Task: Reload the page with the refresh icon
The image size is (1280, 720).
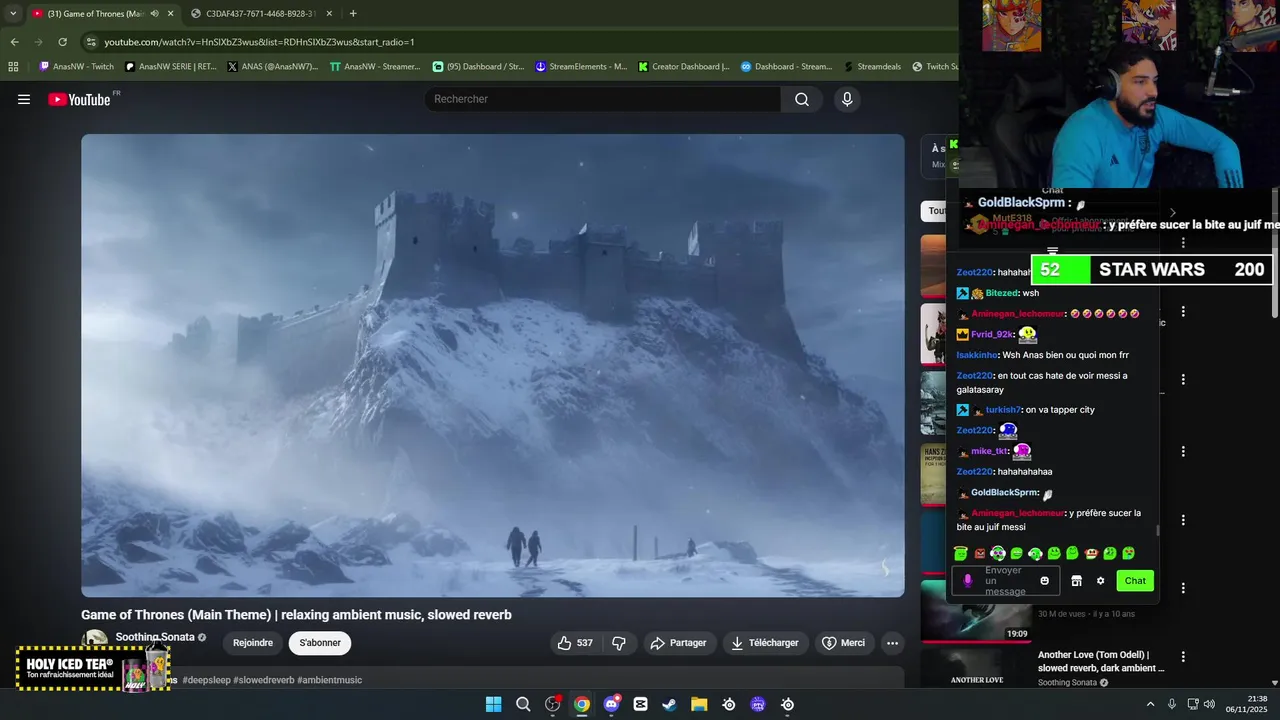Action: (62, 42)
